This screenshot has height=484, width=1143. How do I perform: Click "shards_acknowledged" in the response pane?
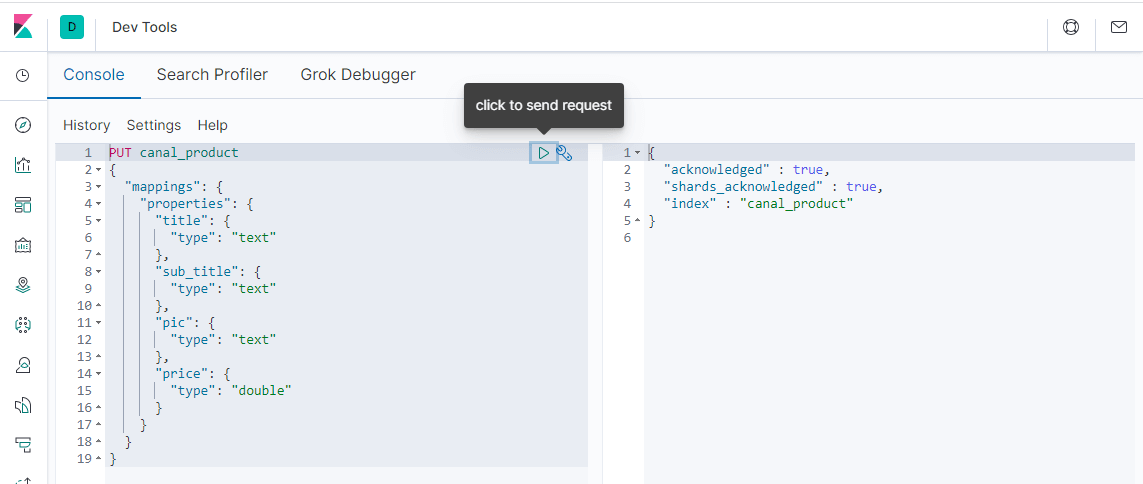click(743, 187)
